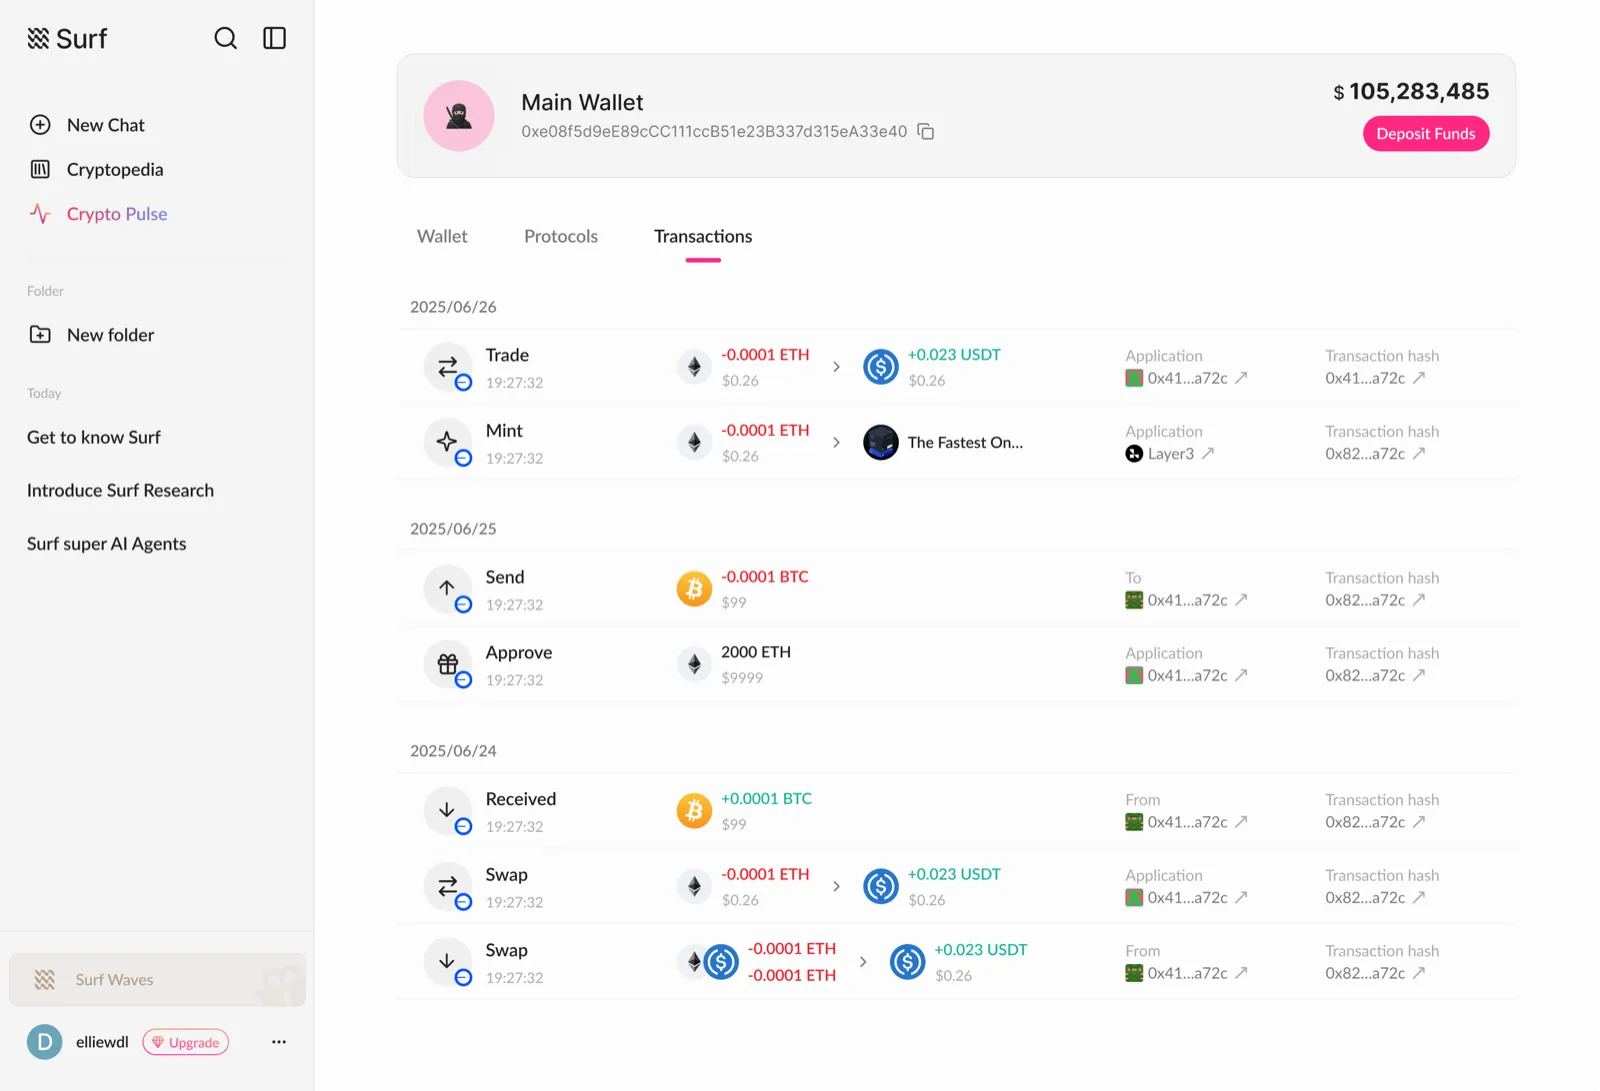Click Deposit Funds
The height and width of the screenshot is (1091, 1600).
[1426, 134]
